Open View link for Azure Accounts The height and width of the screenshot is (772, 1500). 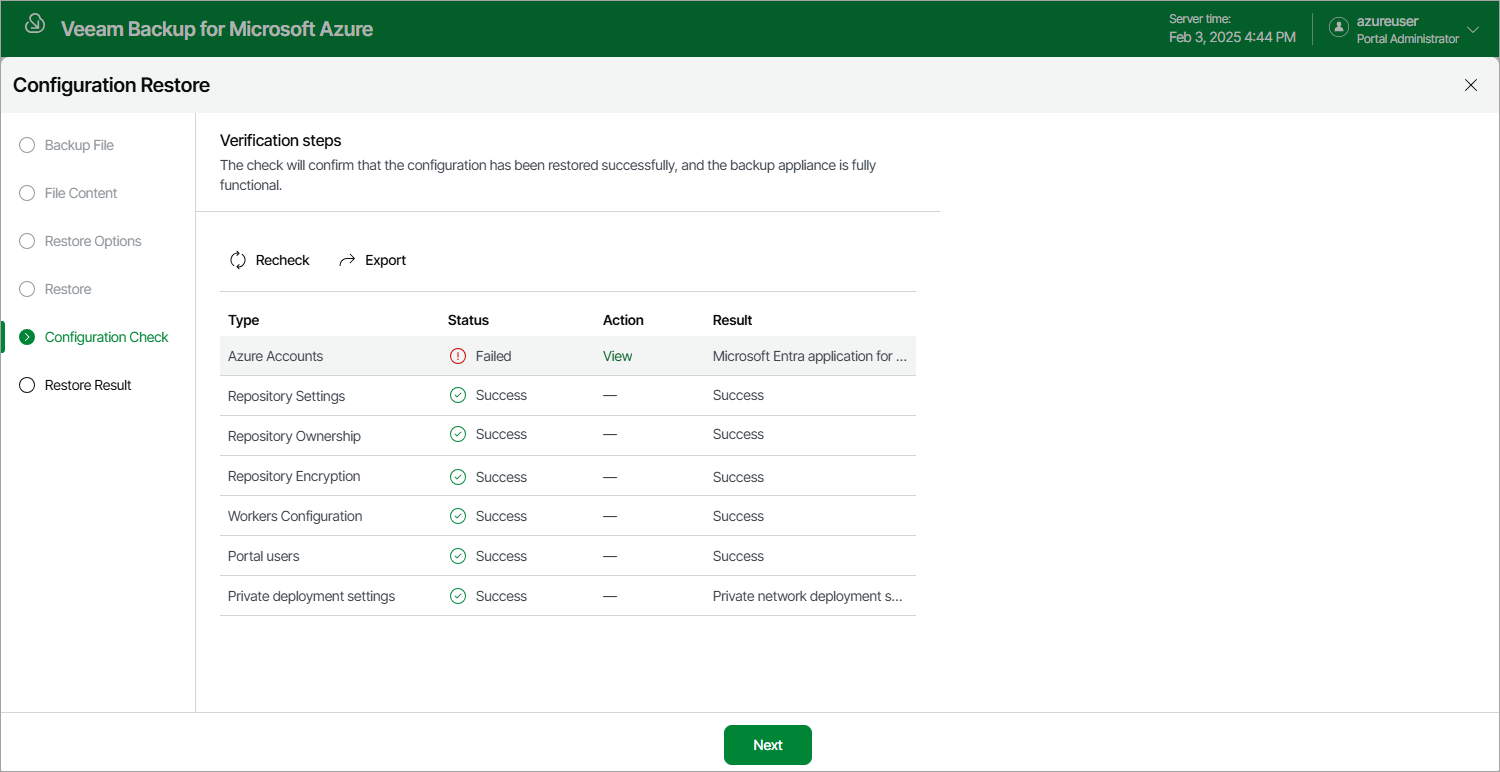click(x=617, y=356)
